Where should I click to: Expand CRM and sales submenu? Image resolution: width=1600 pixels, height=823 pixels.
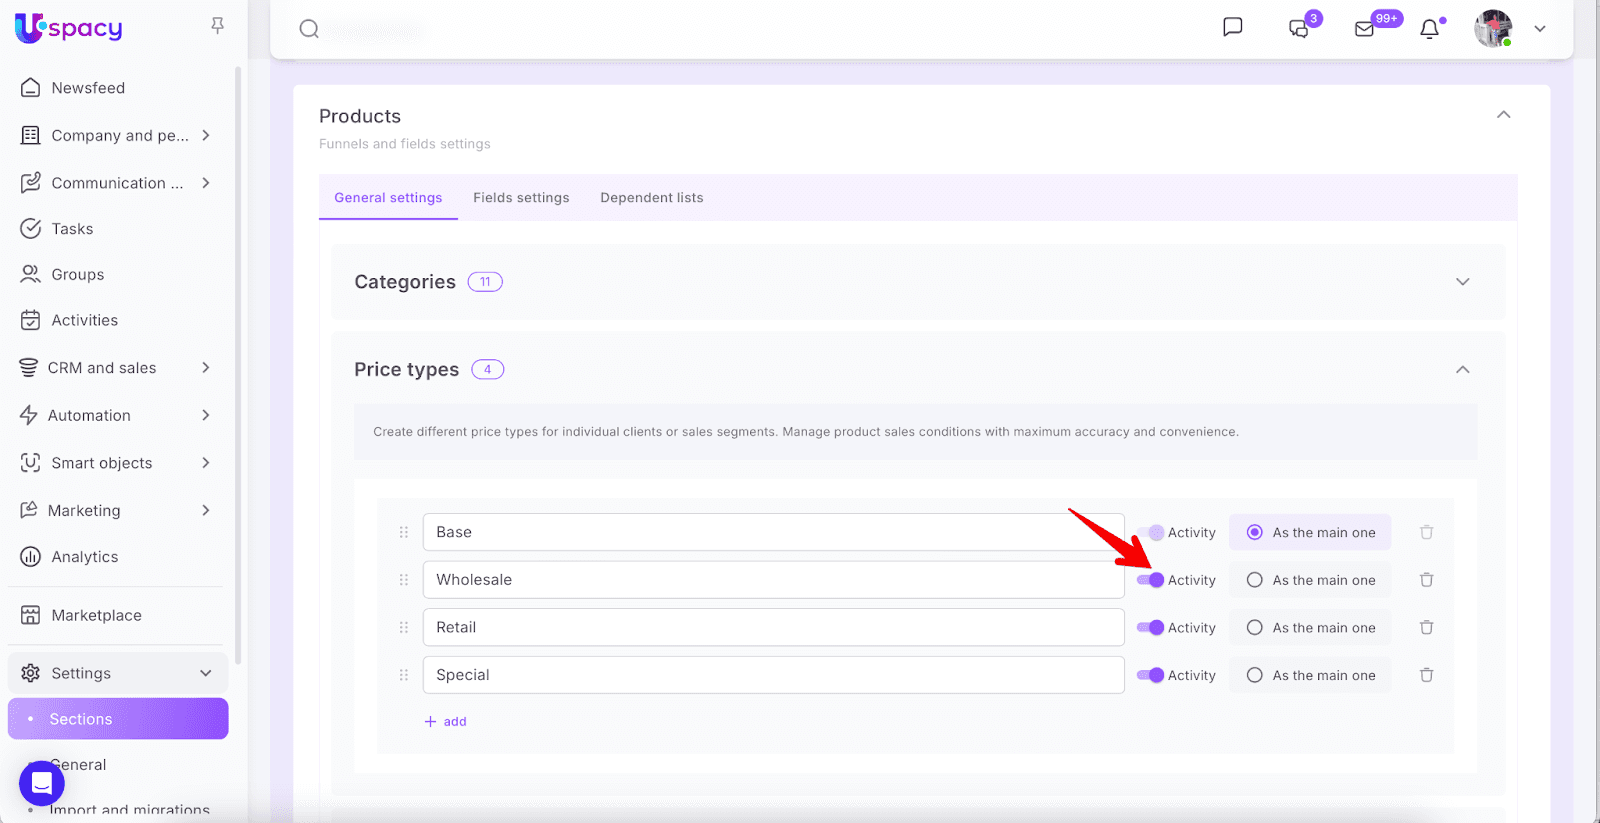click(205, 368)
